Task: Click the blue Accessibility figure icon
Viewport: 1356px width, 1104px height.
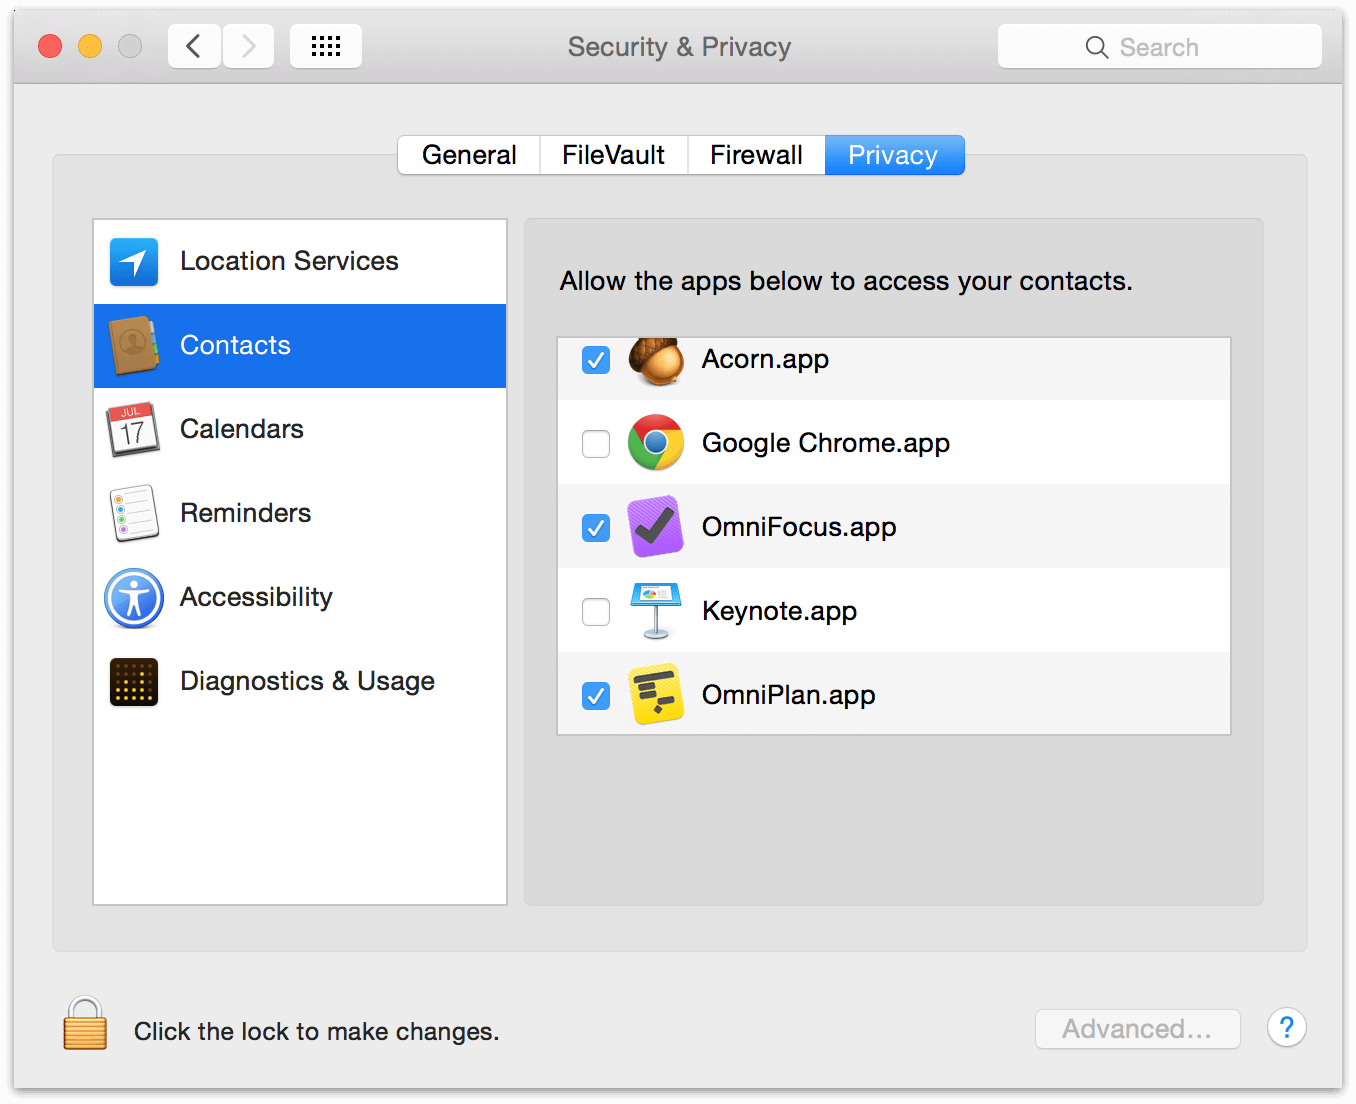Action: (134, 598)
